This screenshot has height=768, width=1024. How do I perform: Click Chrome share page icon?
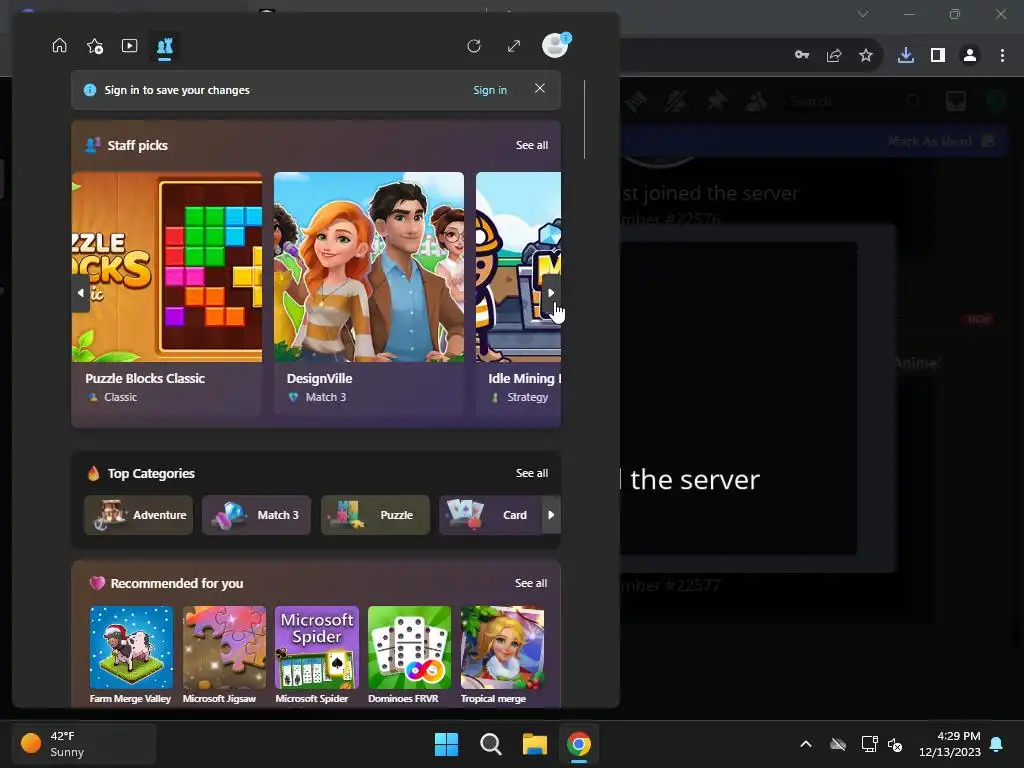pyautogui.click(x=834, y=56)
